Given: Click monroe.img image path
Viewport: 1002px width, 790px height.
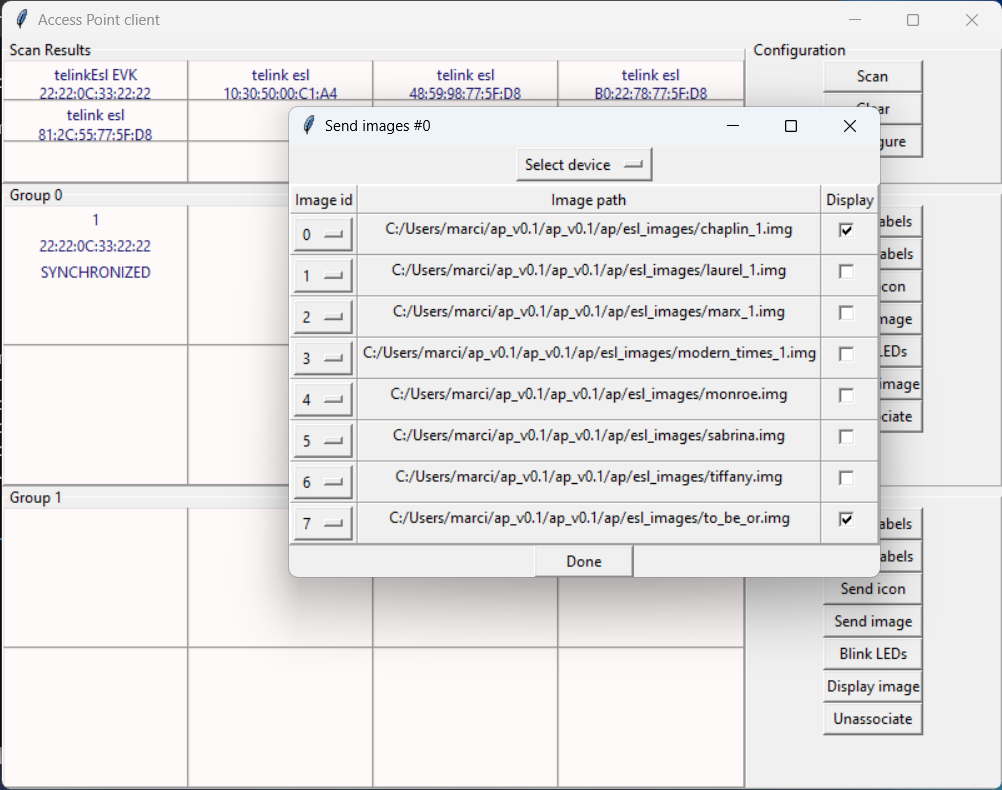Looking at the screenshot, I should coord(589,394).
